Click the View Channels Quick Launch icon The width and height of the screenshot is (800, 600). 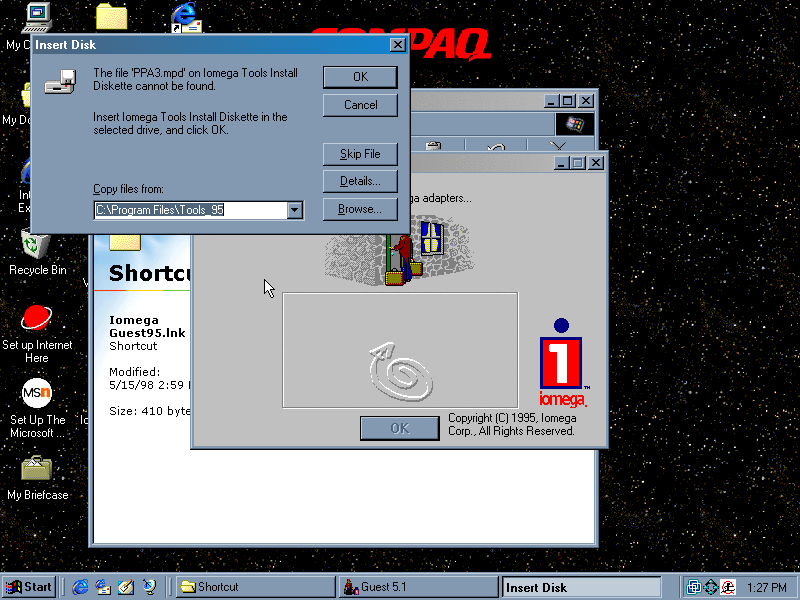pyautogui.click(x=149, y=587)
